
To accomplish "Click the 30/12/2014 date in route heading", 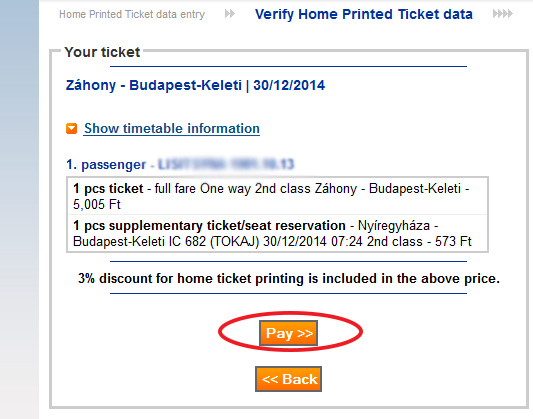I will (x=289, y=85).
